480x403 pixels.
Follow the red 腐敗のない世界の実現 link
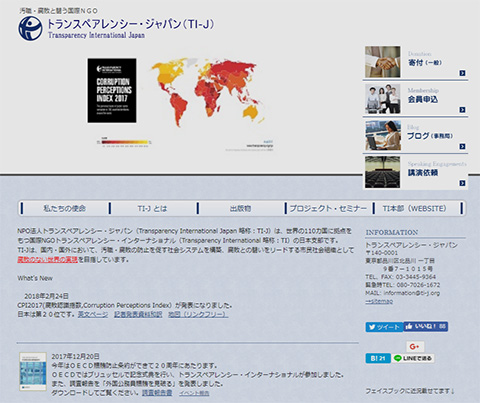[47, 259]
